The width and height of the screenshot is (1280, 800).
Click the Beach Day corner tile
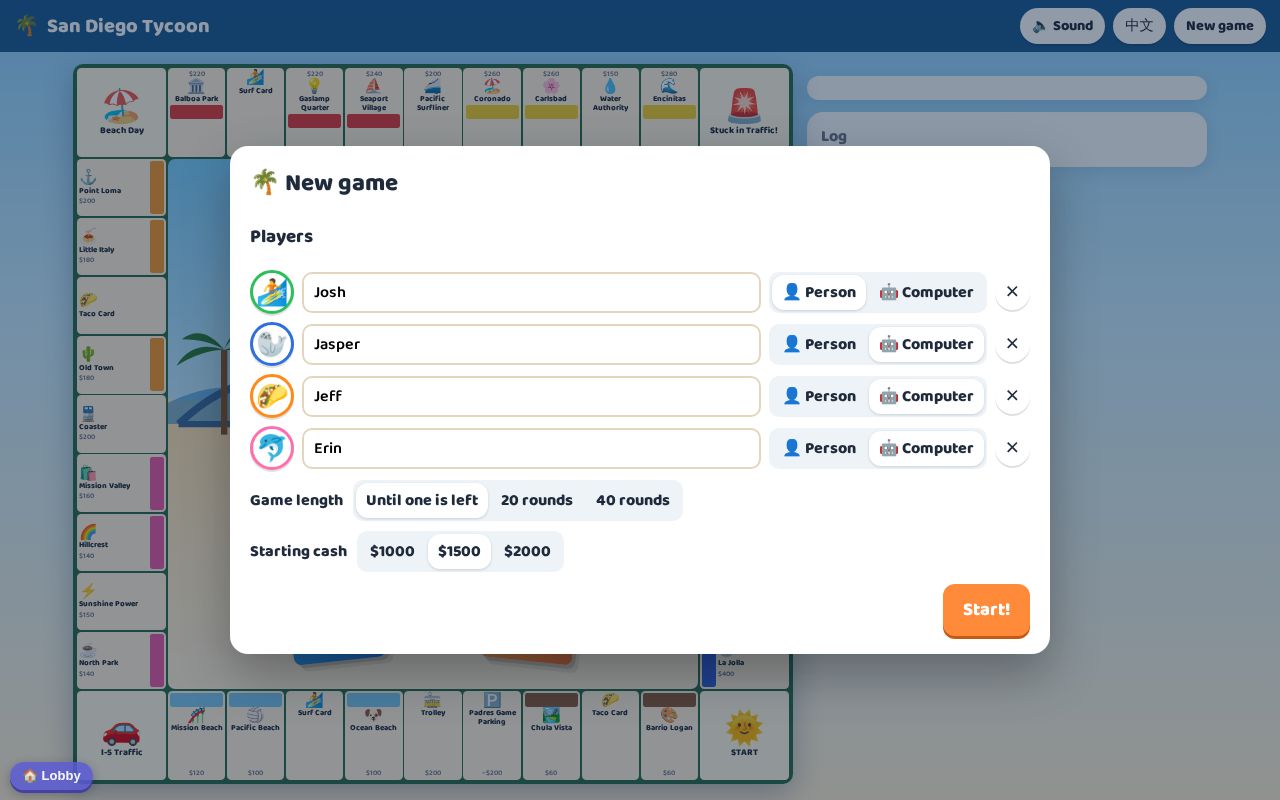point(122,112)
